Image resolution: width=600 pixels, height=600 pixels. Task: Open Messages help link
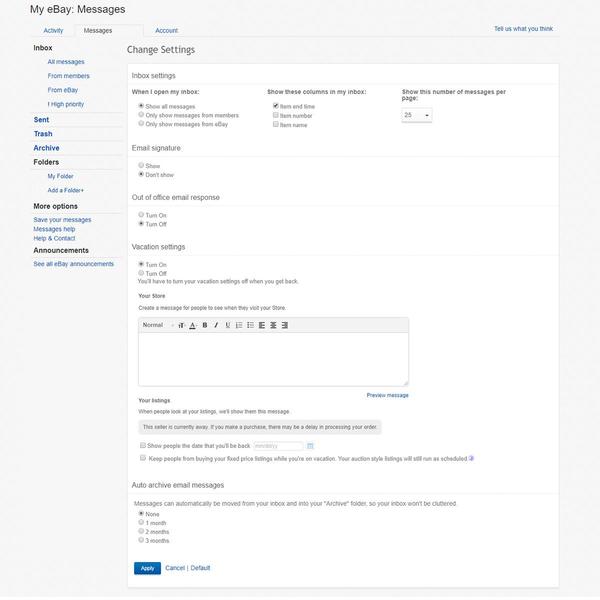click(x=54, y=229)
